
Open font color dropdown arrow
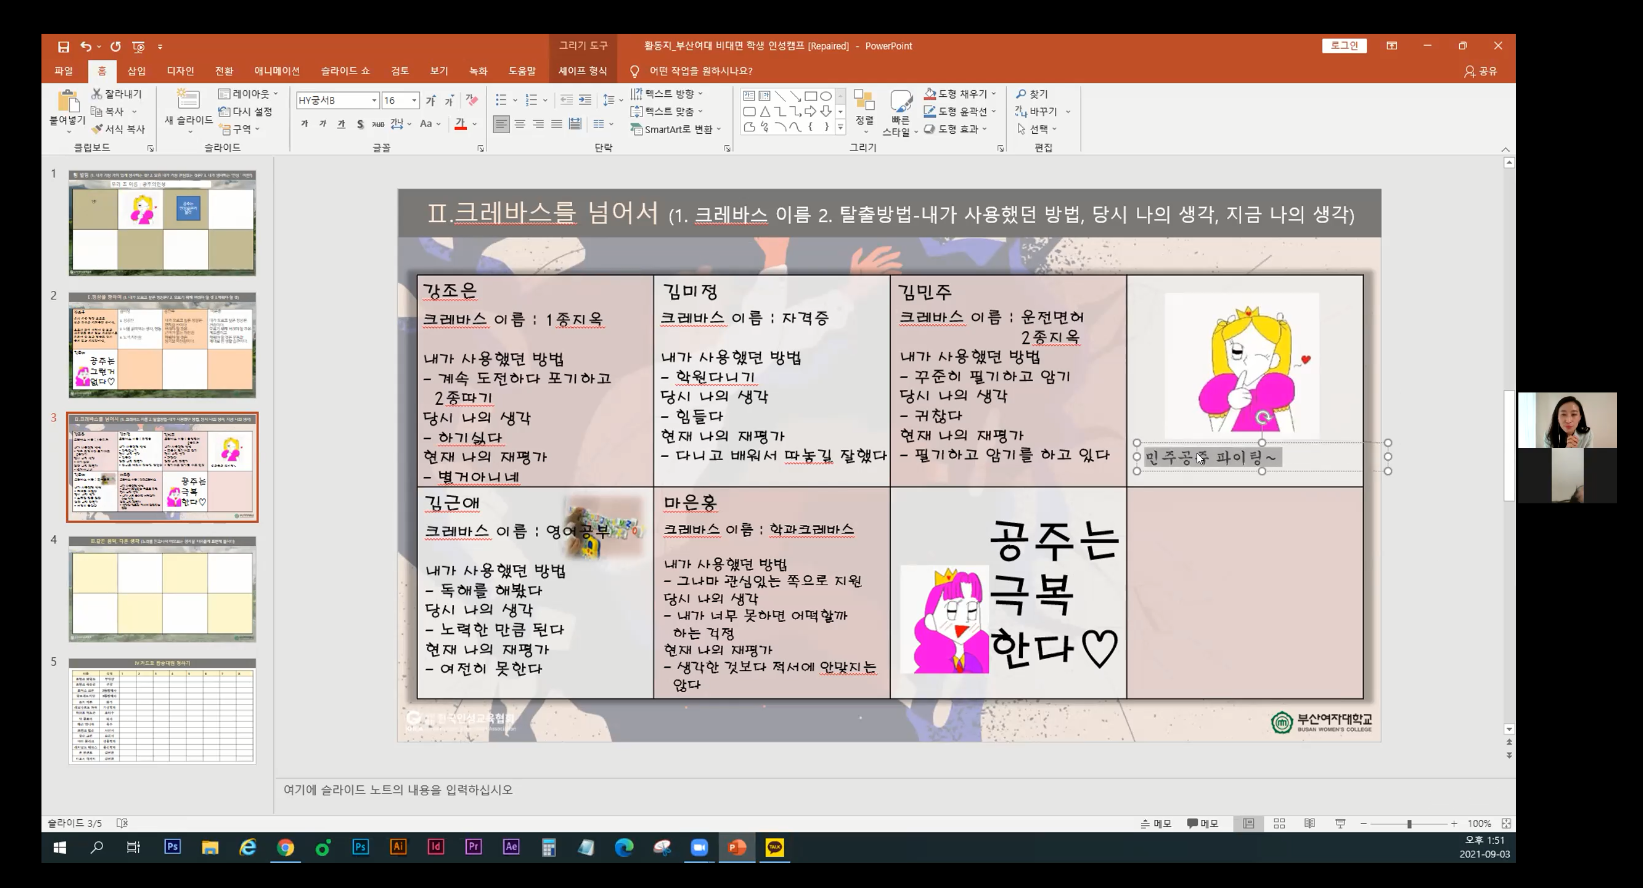[474, 124]
